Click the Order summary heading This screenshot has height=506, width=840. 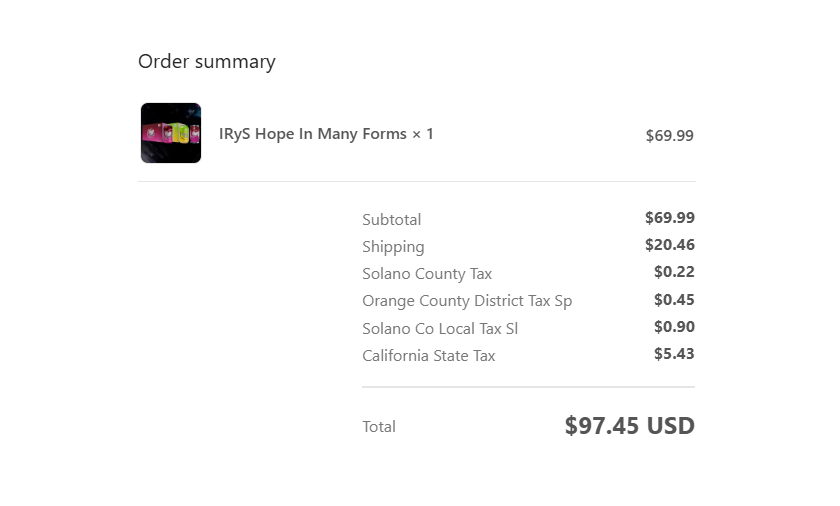click(207, 61)
